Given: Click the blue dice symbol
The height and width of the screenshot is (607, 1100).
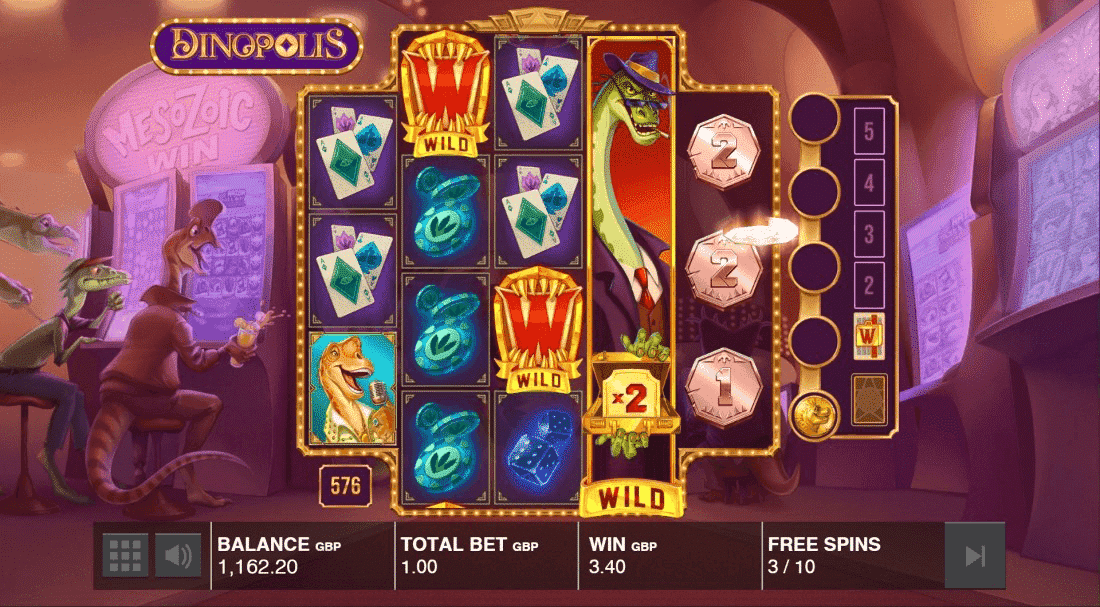Looking at the screenshot, I should tap(538, 447).
